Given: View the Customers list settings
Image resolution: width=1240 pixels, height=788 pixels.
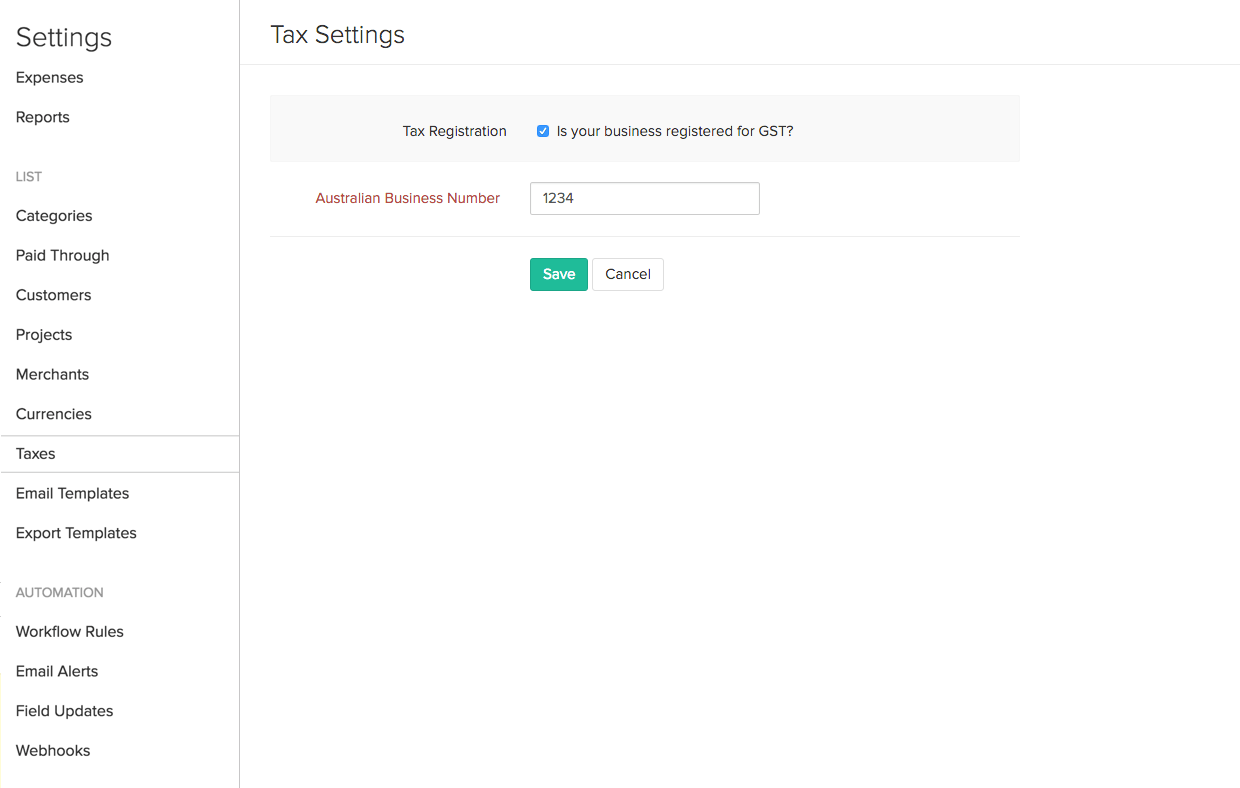Looking at the screenshot, I should click(x=53, y=294).
